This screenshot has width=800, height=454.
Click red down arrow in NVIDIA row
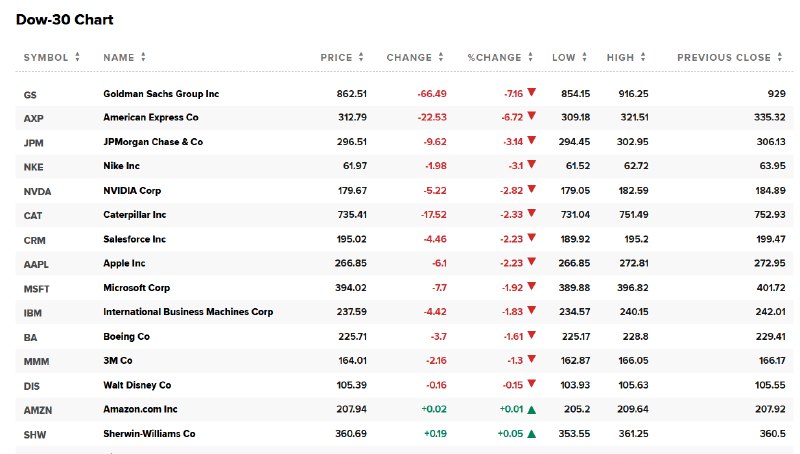click(x=532, y=189)
